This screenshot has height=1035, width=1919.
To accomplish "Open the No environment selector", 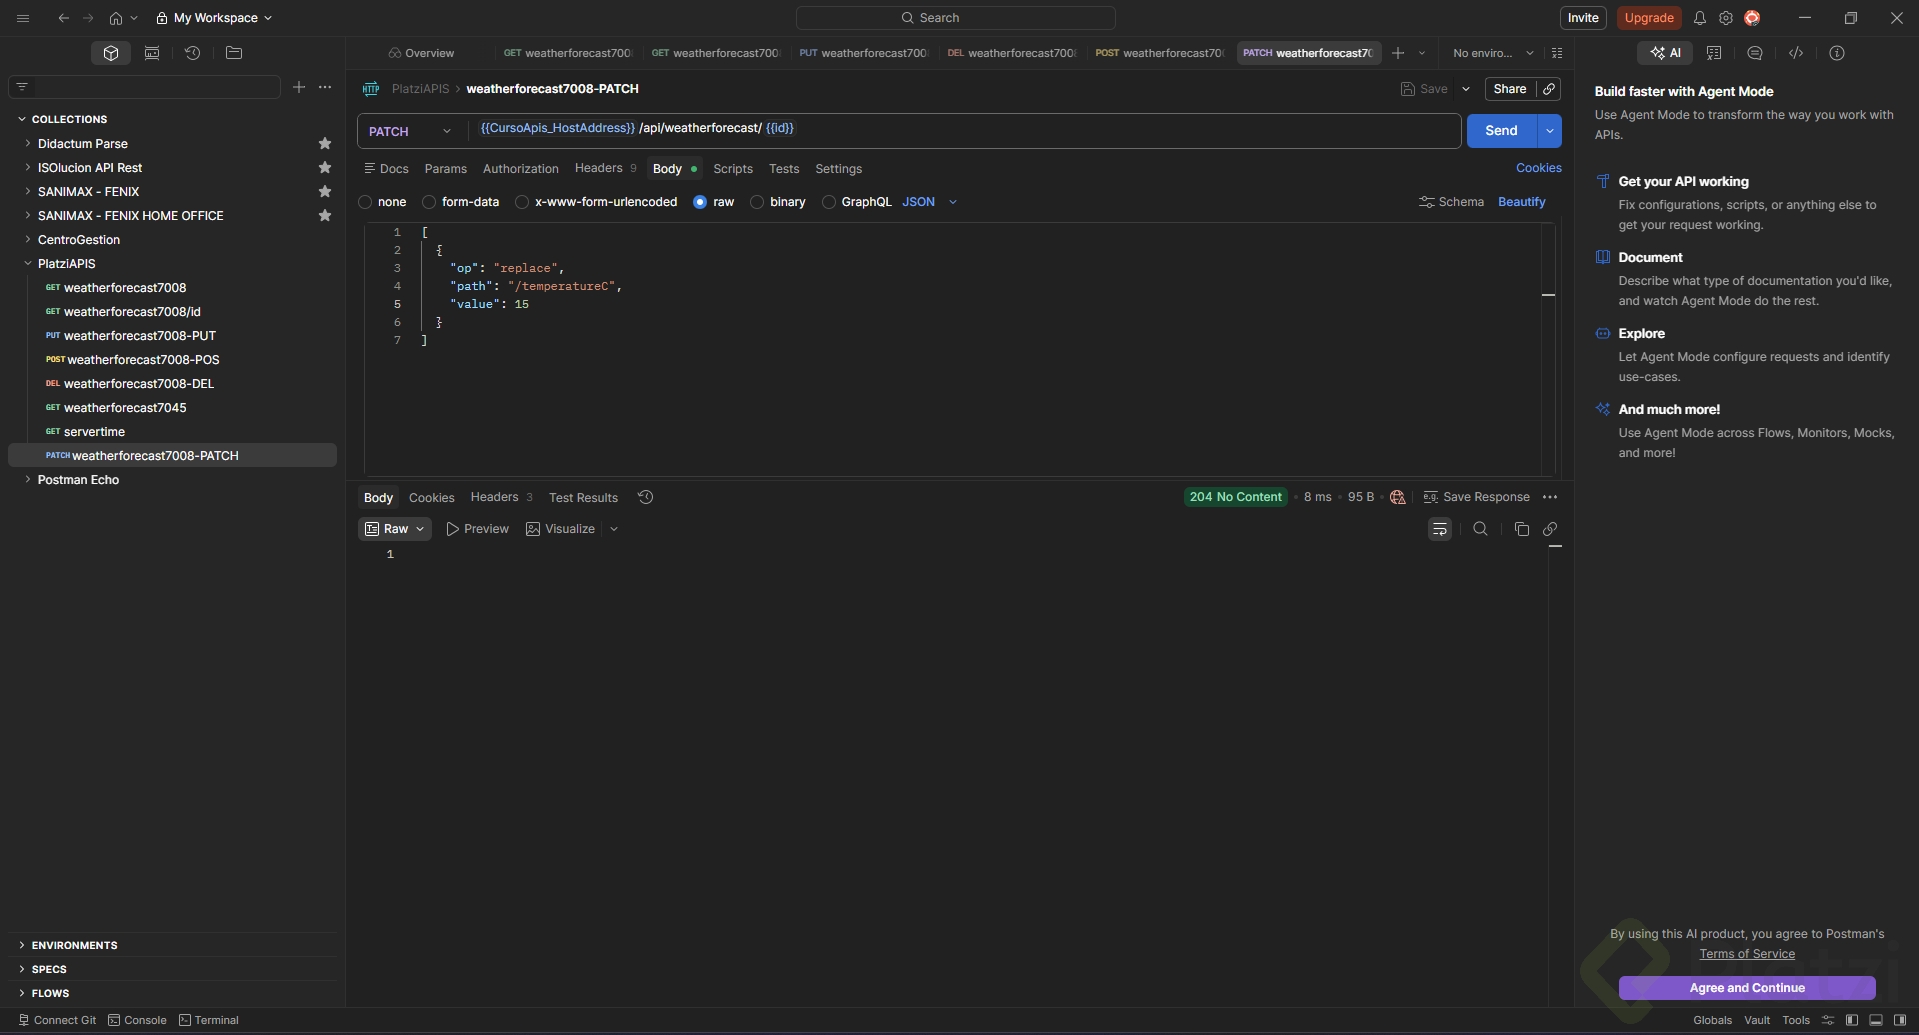I will point(1493,53).
